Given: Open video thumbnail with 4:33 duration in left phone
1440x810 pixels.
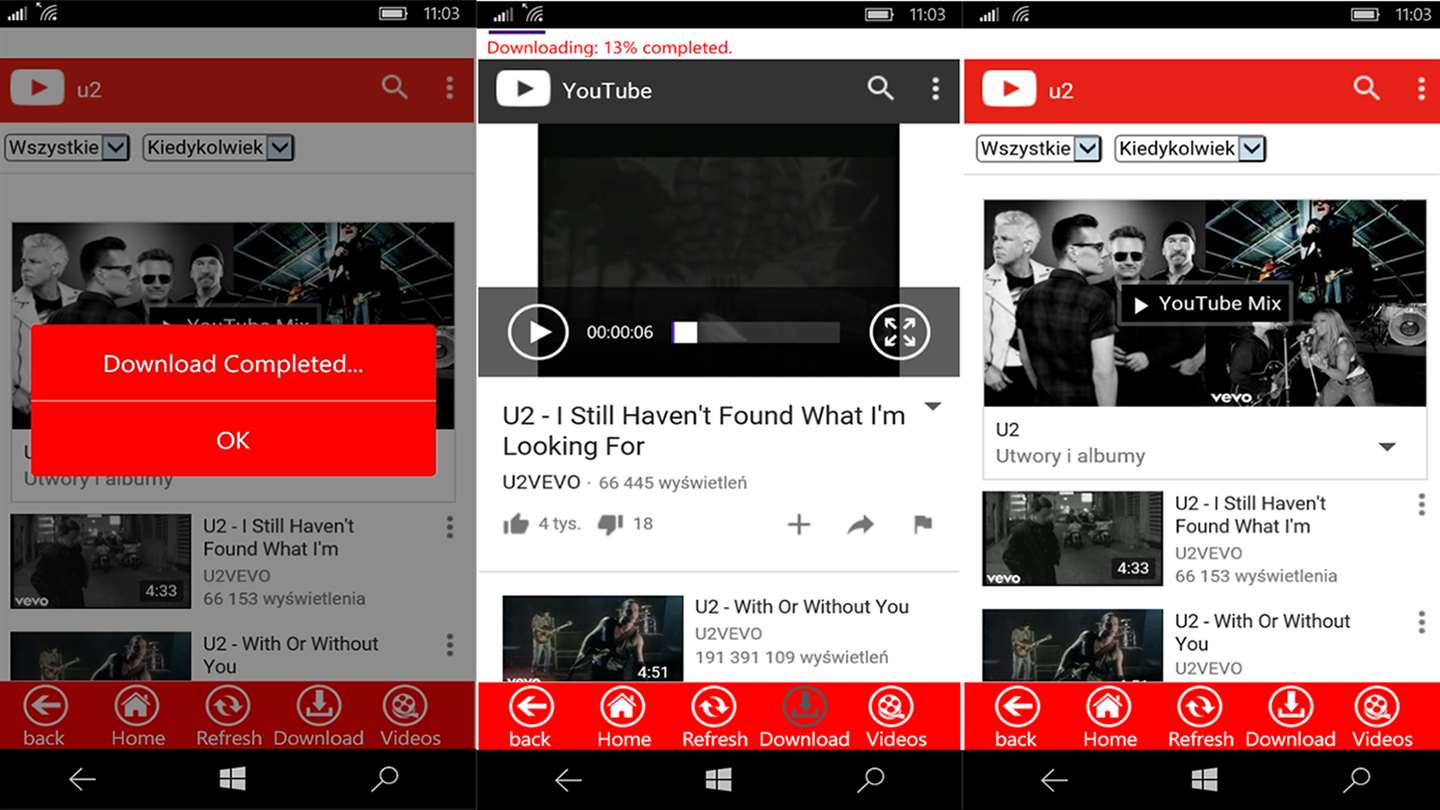Looking at the screenshot, I should (100, 561).
